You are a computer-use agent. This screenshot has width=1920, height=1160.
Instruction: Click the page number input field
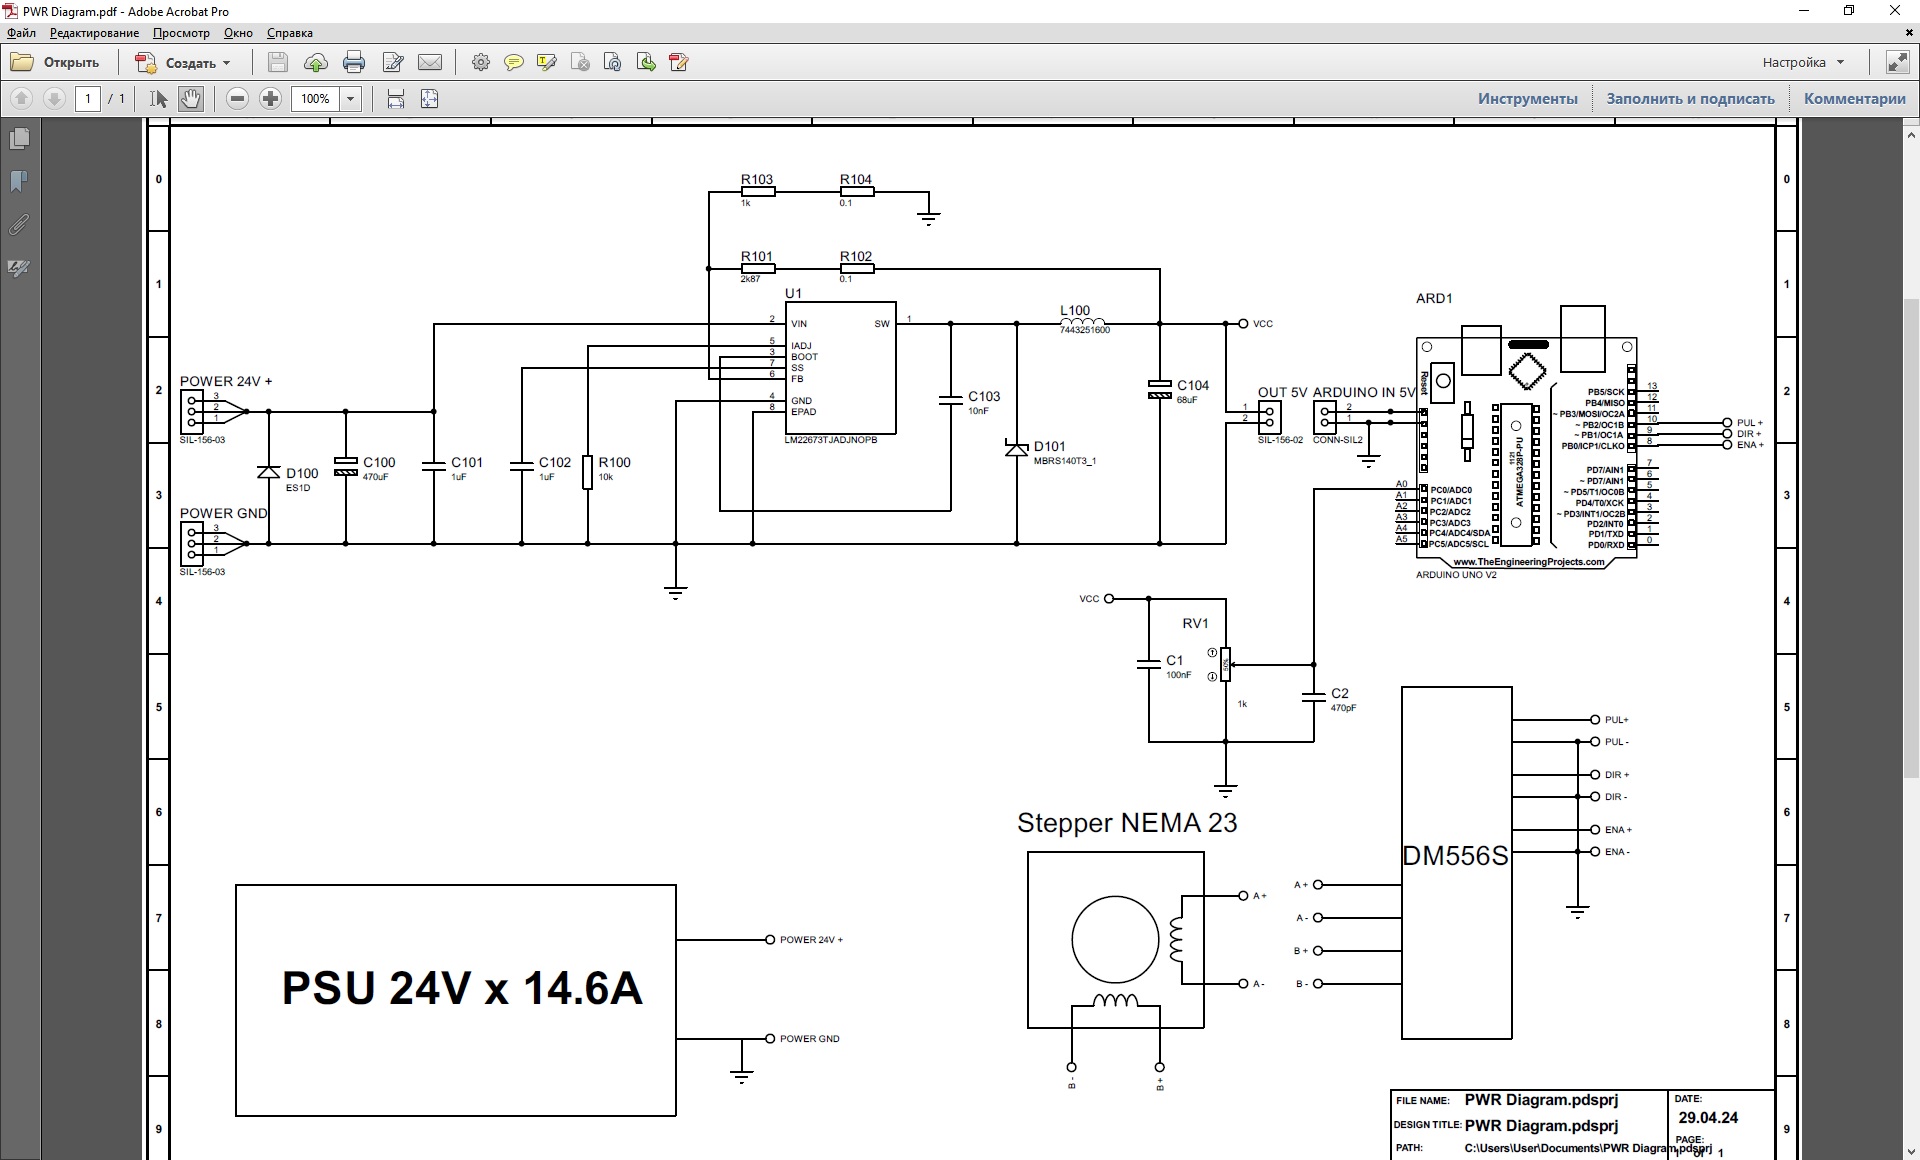88,98
